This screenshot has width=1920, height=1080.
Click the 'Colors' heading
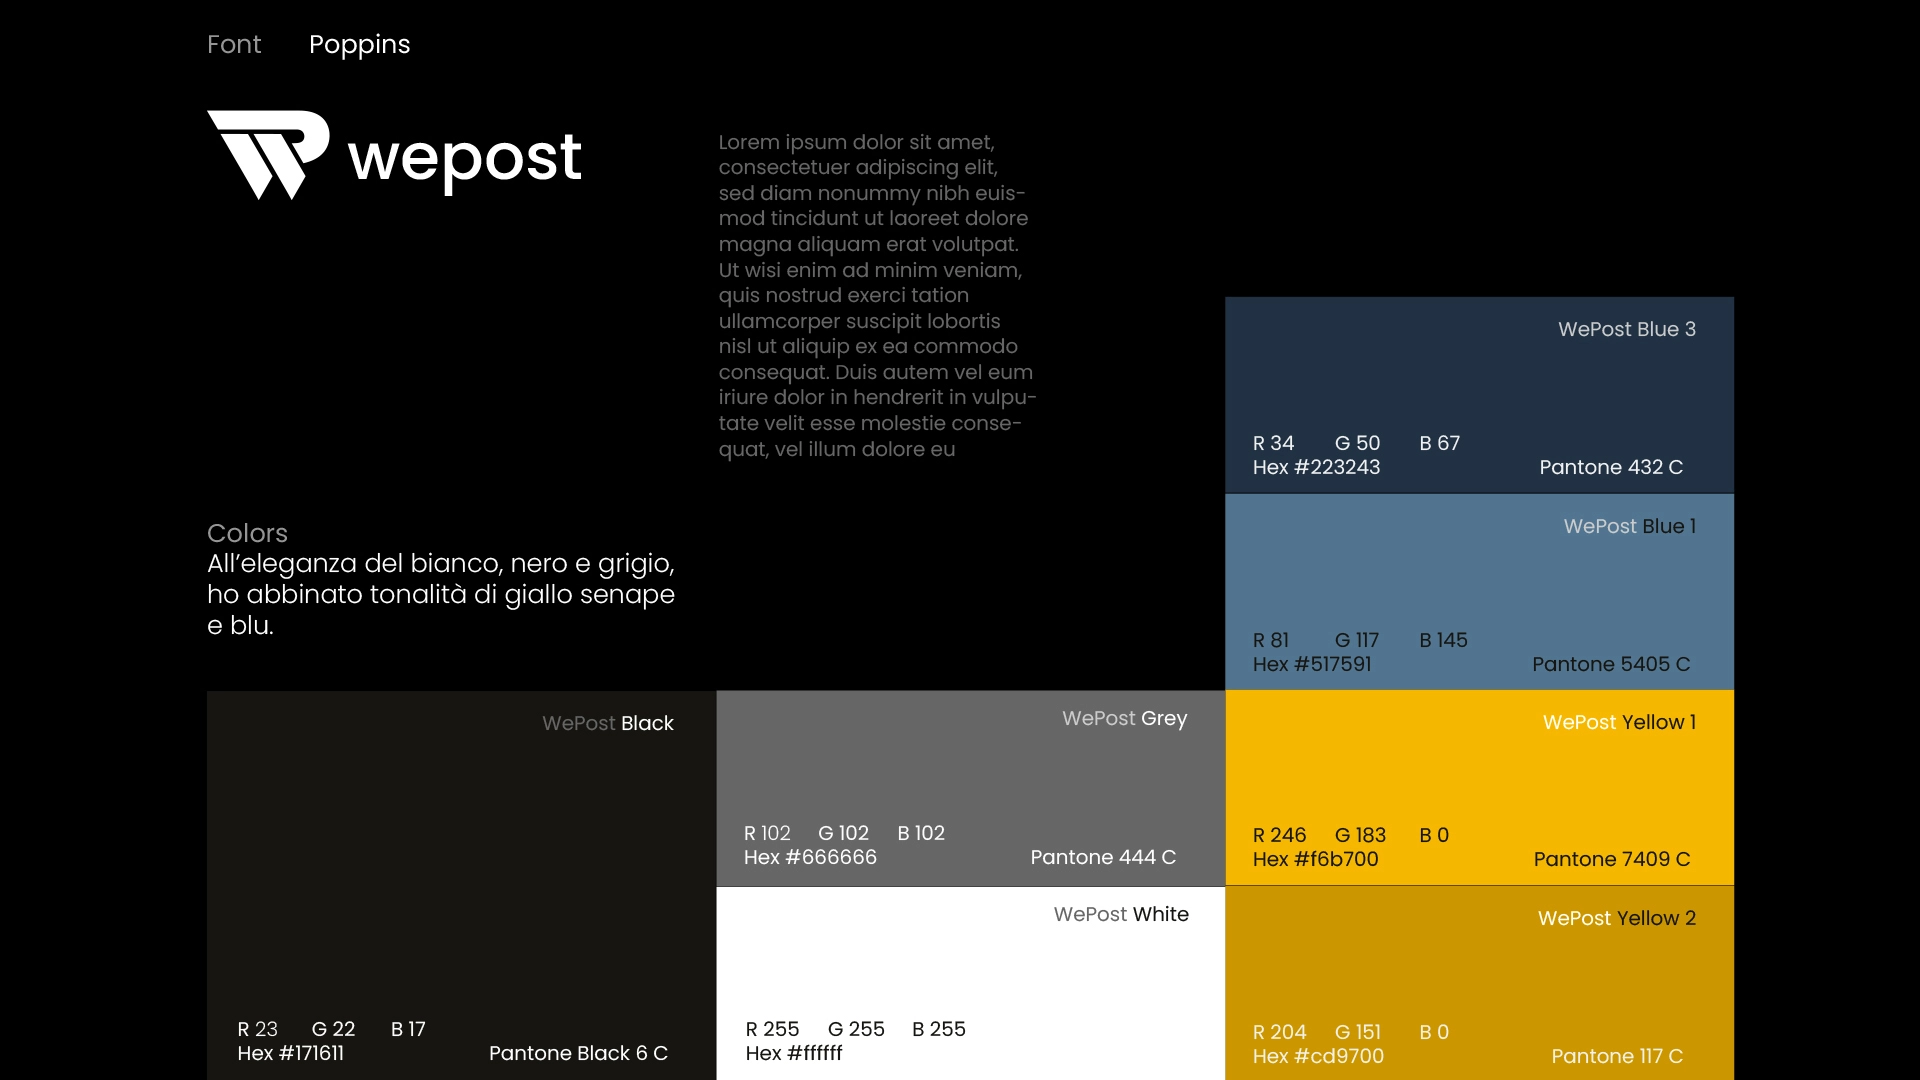[247, 533]
